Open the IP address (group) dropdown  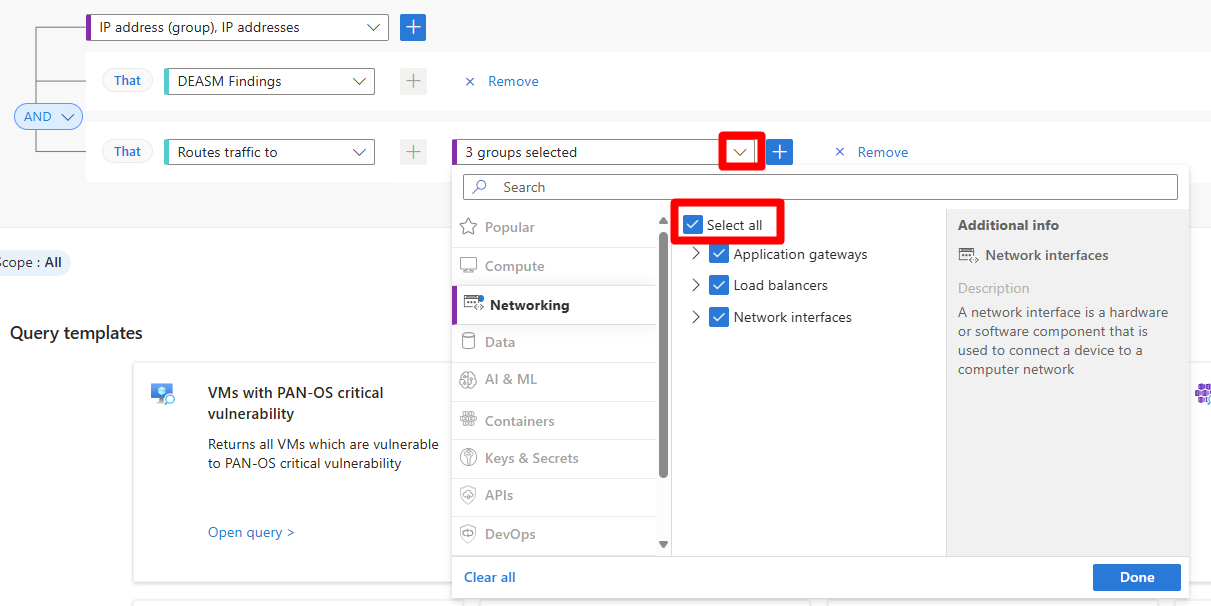click(238, 27)
